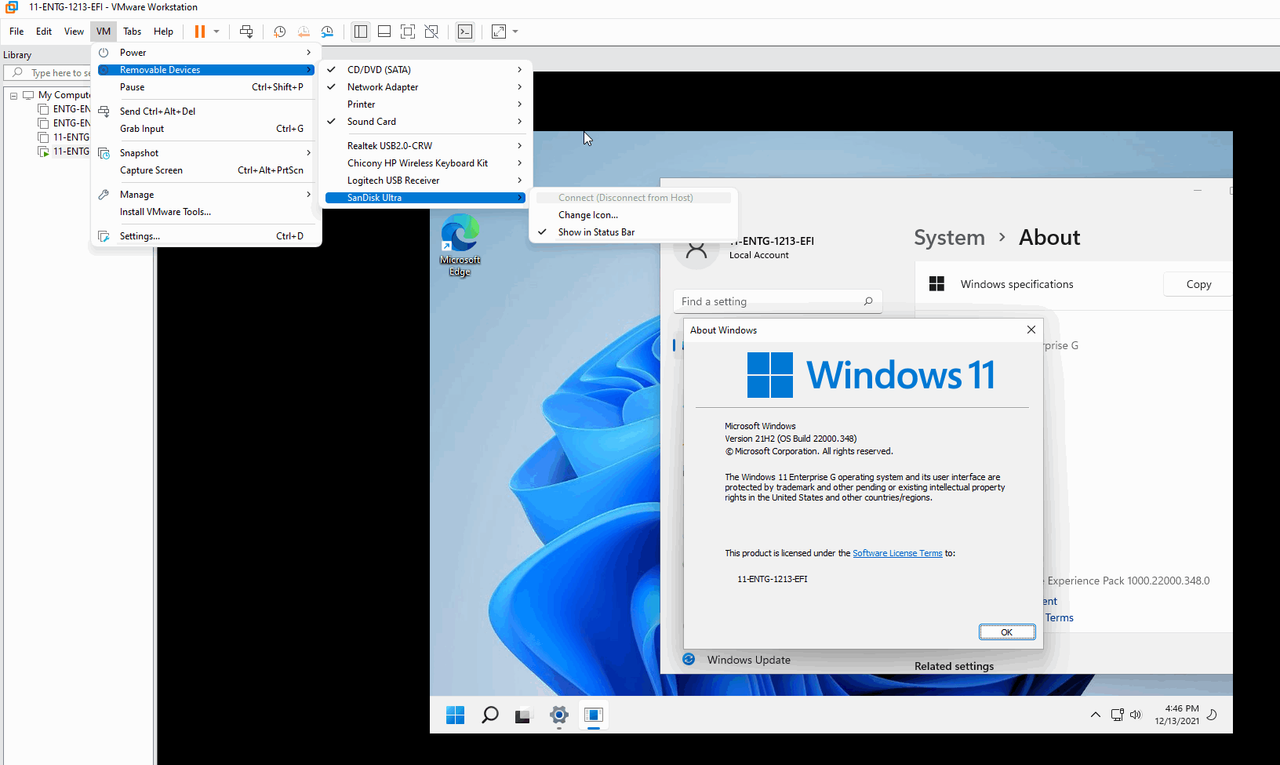Open Windows Update in the Settings sidebar
The image size is (1280, 765).
[748, 660]
